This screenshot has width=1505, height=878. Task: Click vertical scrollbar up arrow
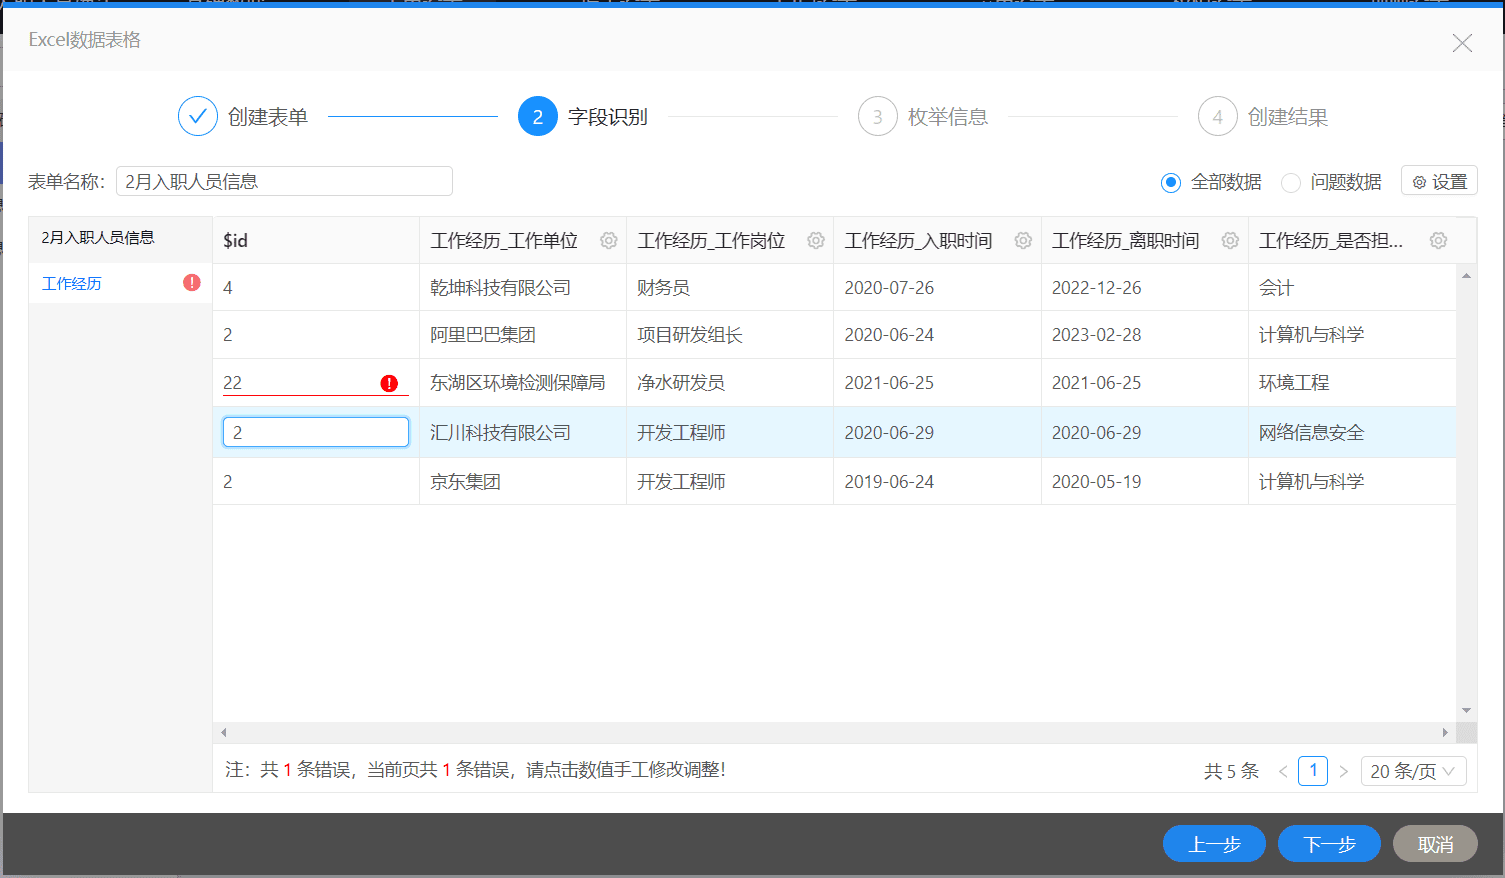click(x=1466, y=275)
